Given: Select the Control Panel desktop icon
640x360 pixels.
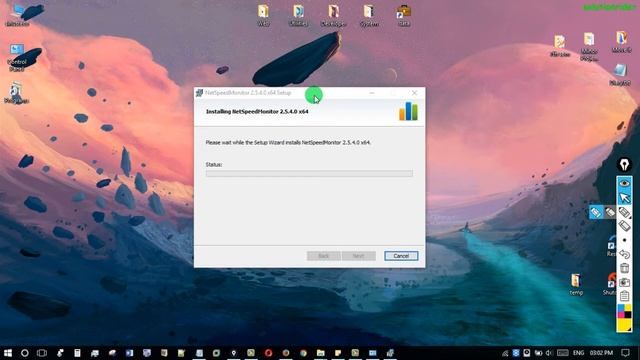Looking at the screenshot, I should [17, 58].
